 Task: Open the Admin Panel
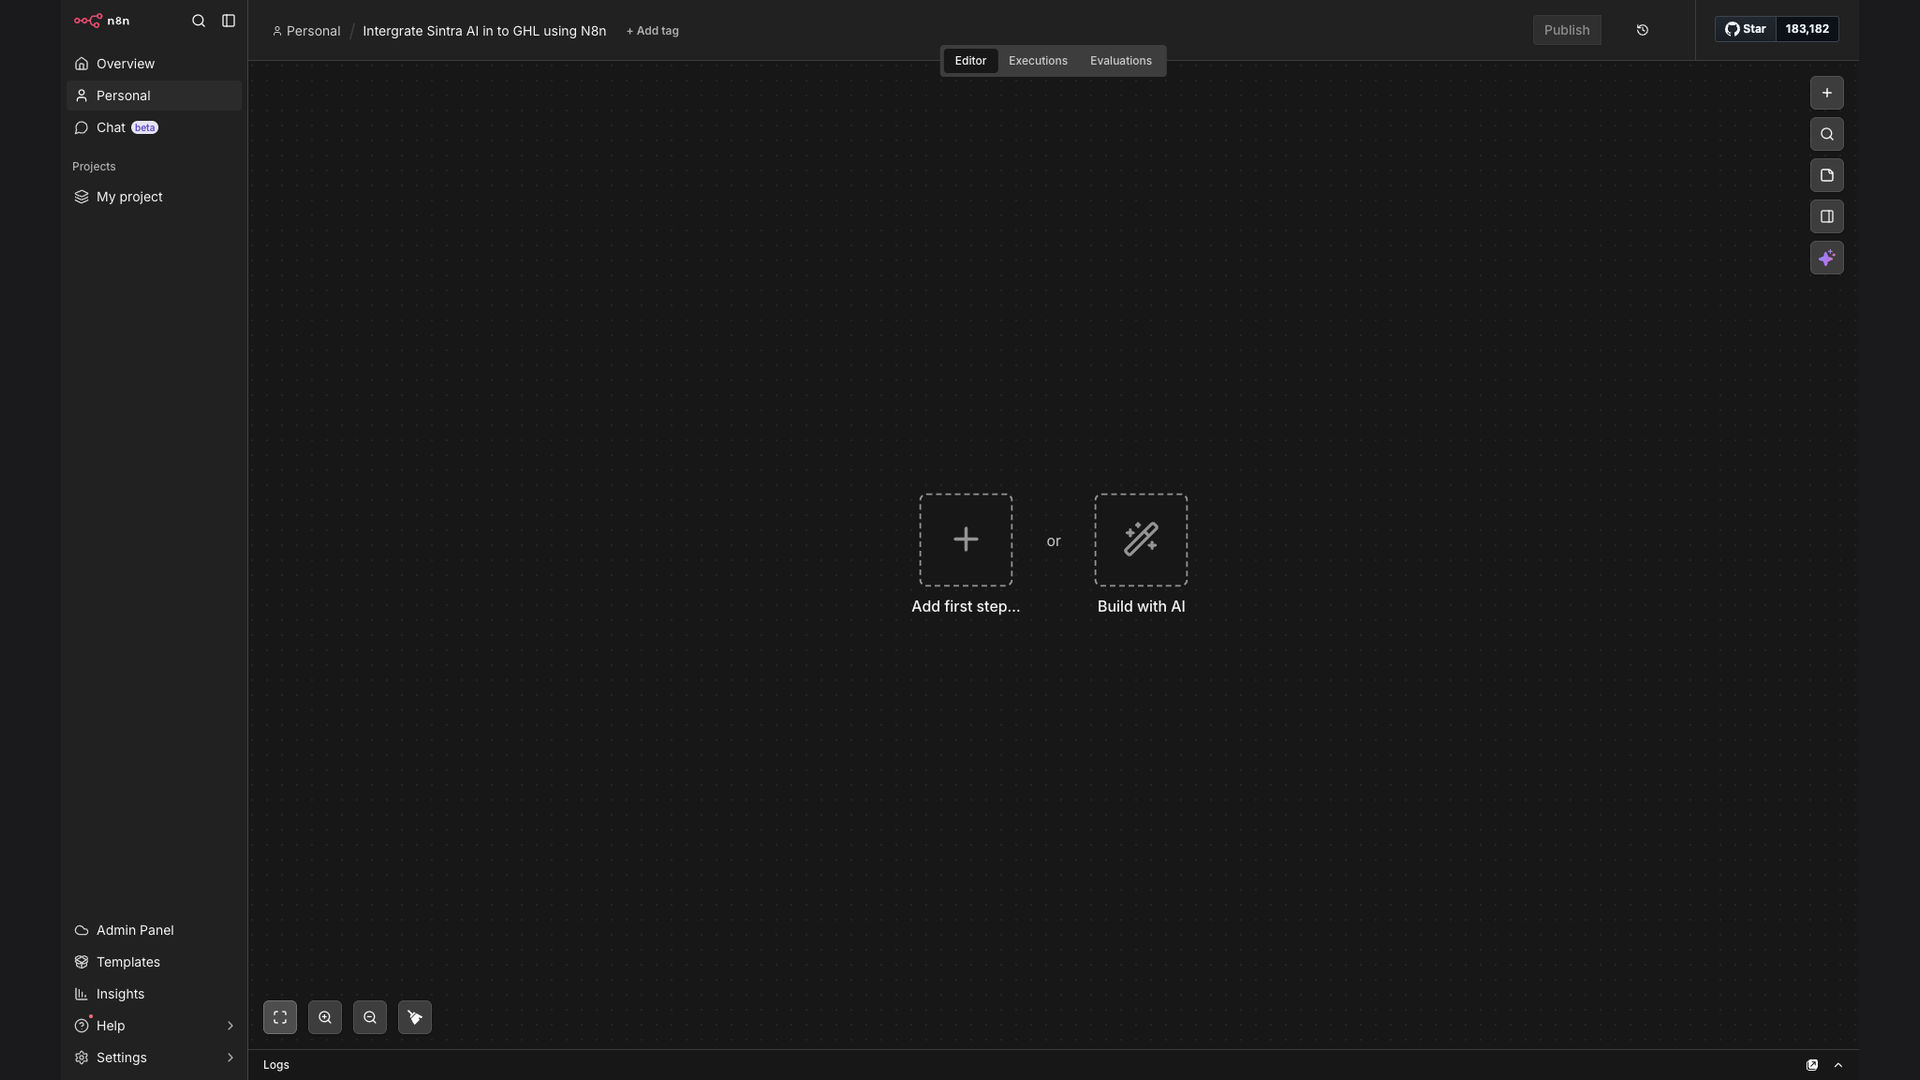(x=154, y=930)
